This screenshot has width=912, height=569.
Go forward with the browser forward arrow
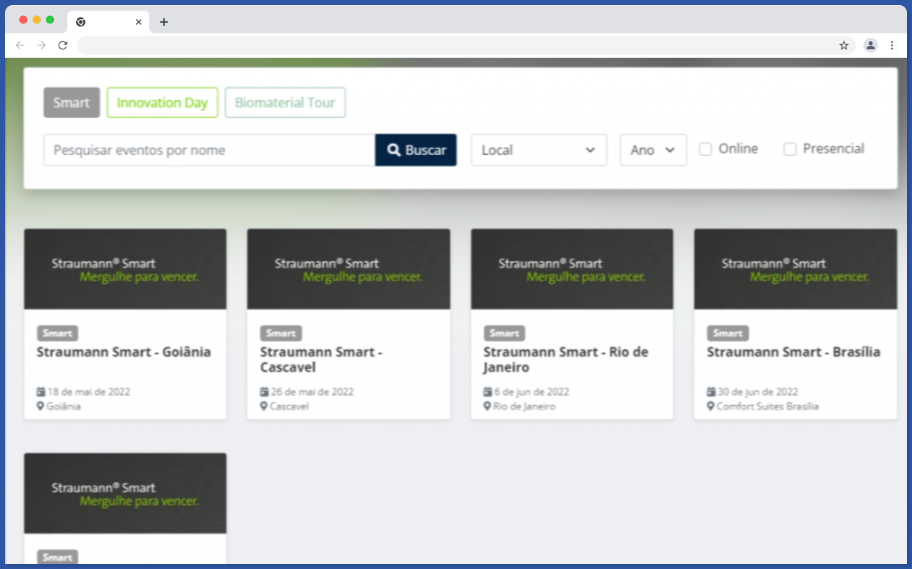pos(41,45)
